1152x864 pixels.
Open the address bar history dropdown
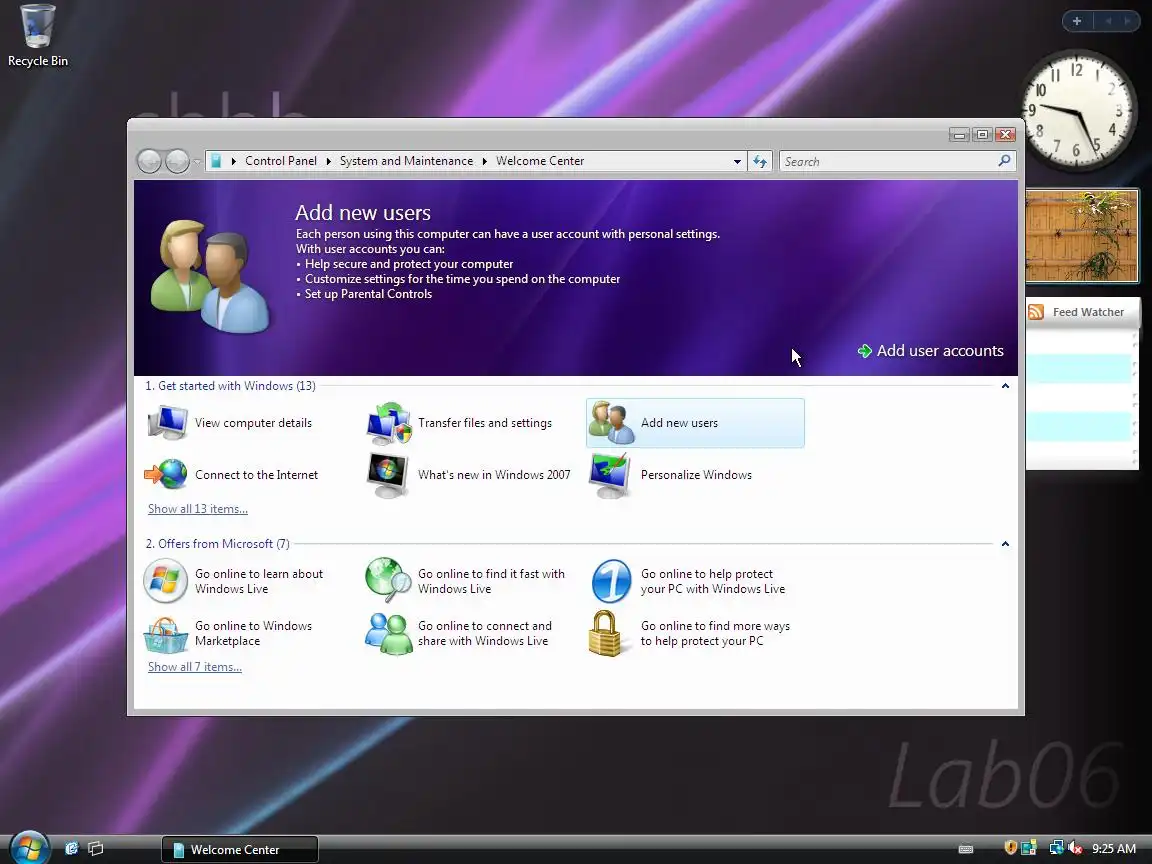pos(737,162)
